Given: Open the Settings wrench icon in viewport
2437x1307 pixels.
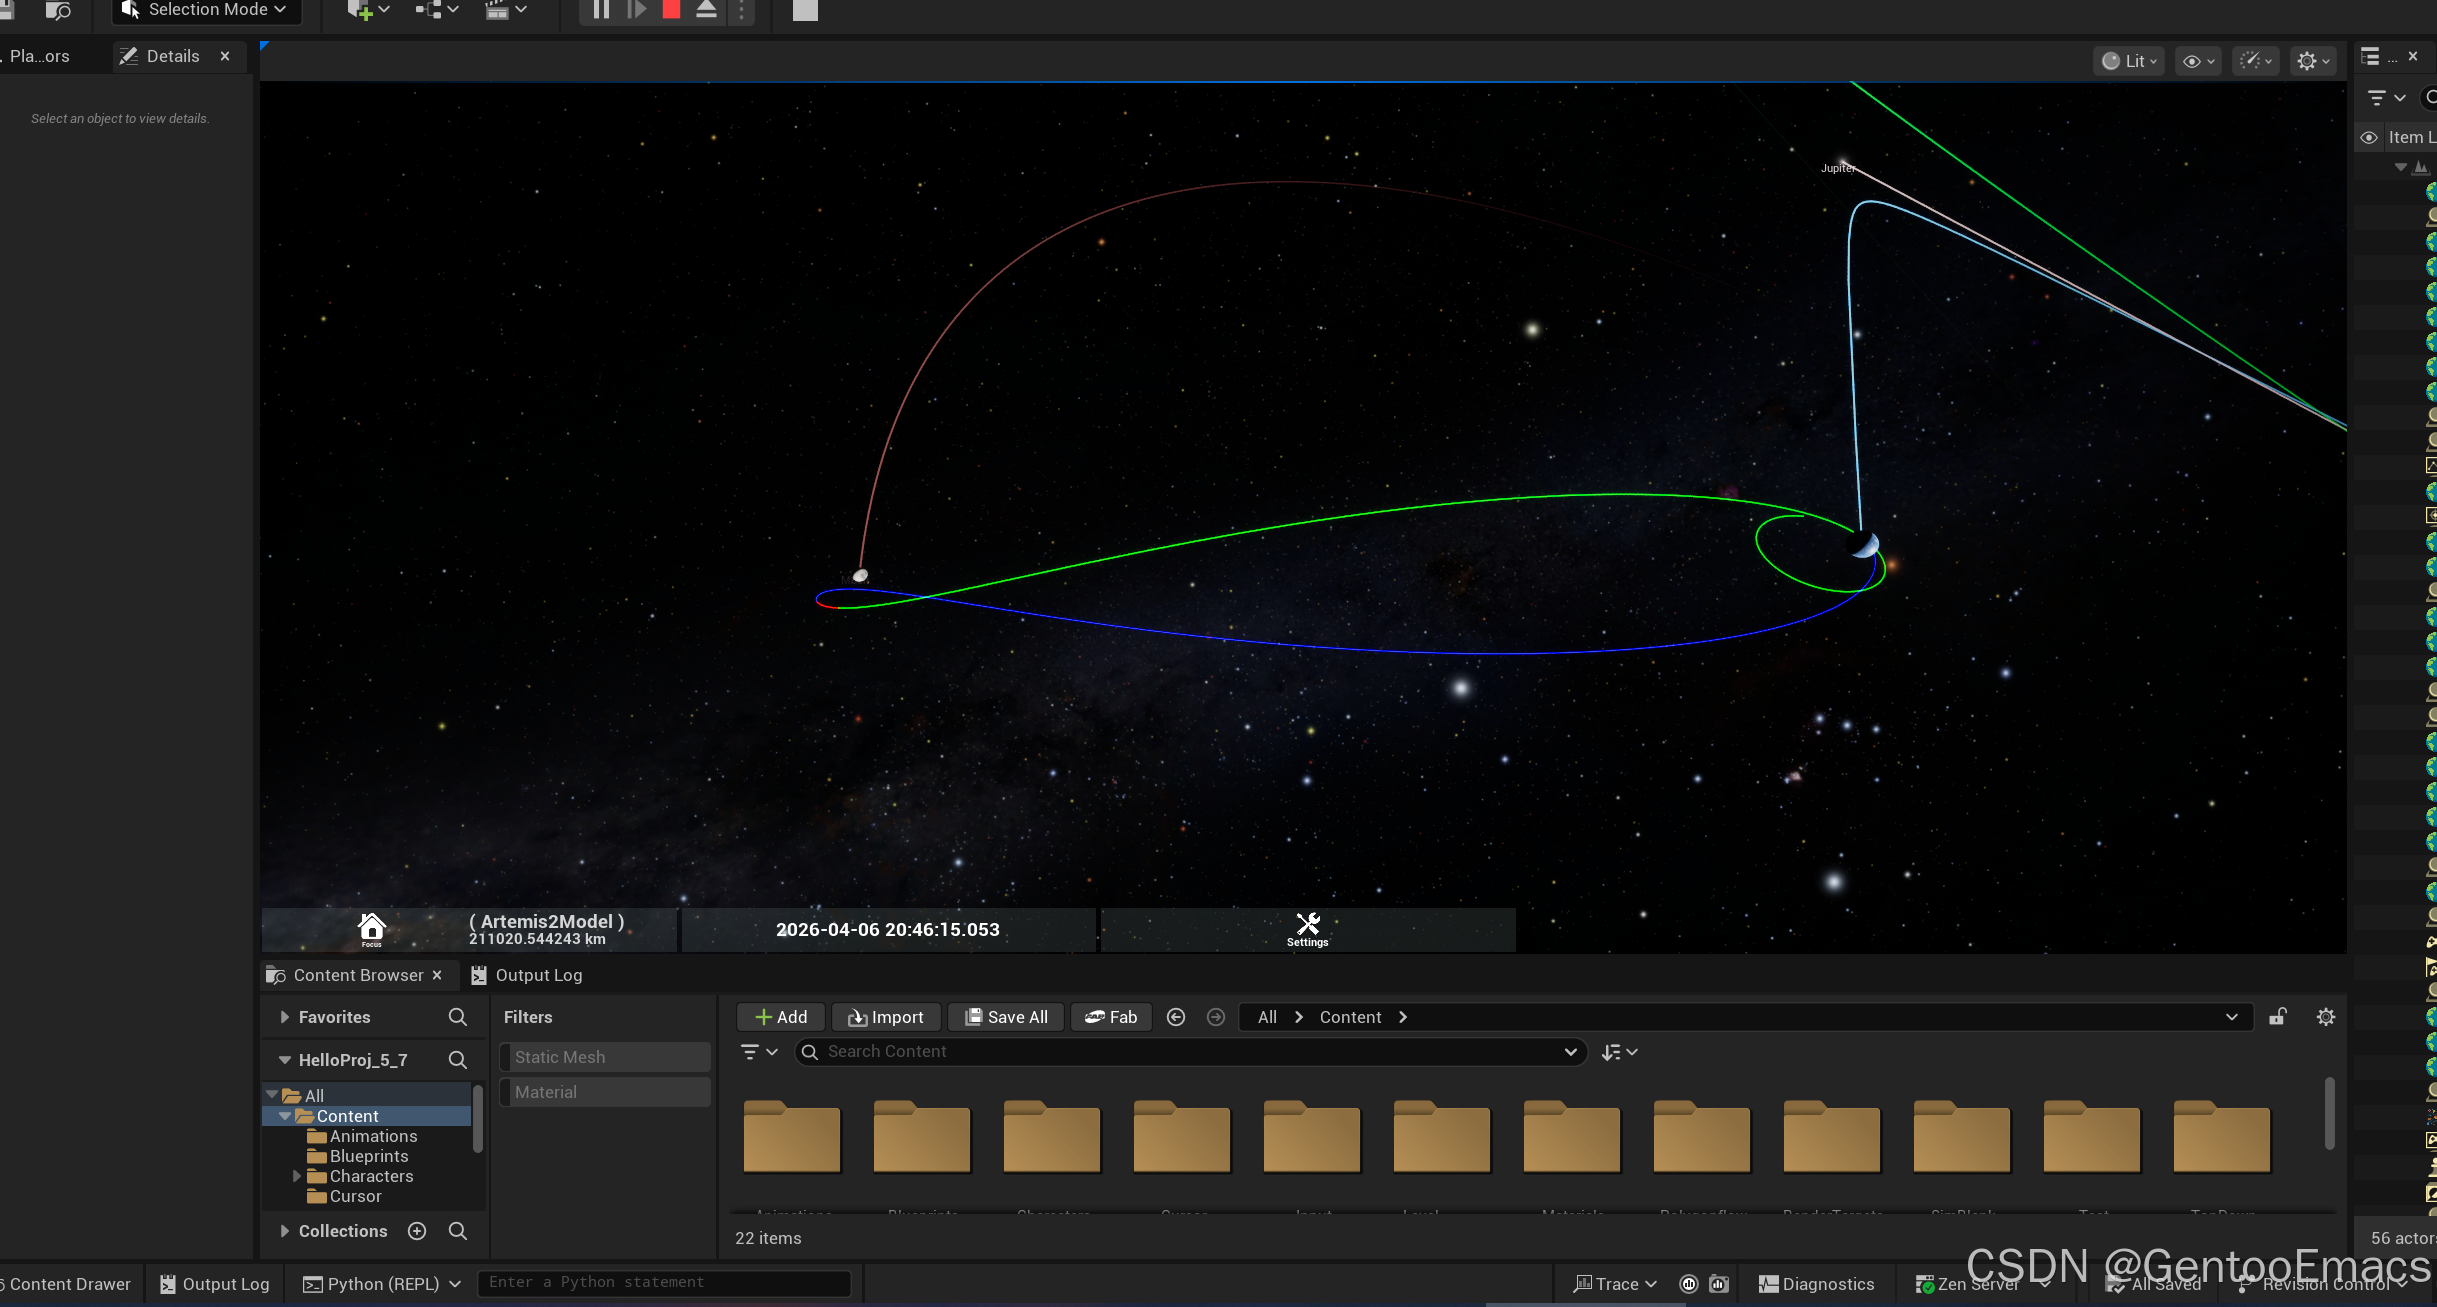Looking at the screenshot, I should click(x=1307, y=926).
